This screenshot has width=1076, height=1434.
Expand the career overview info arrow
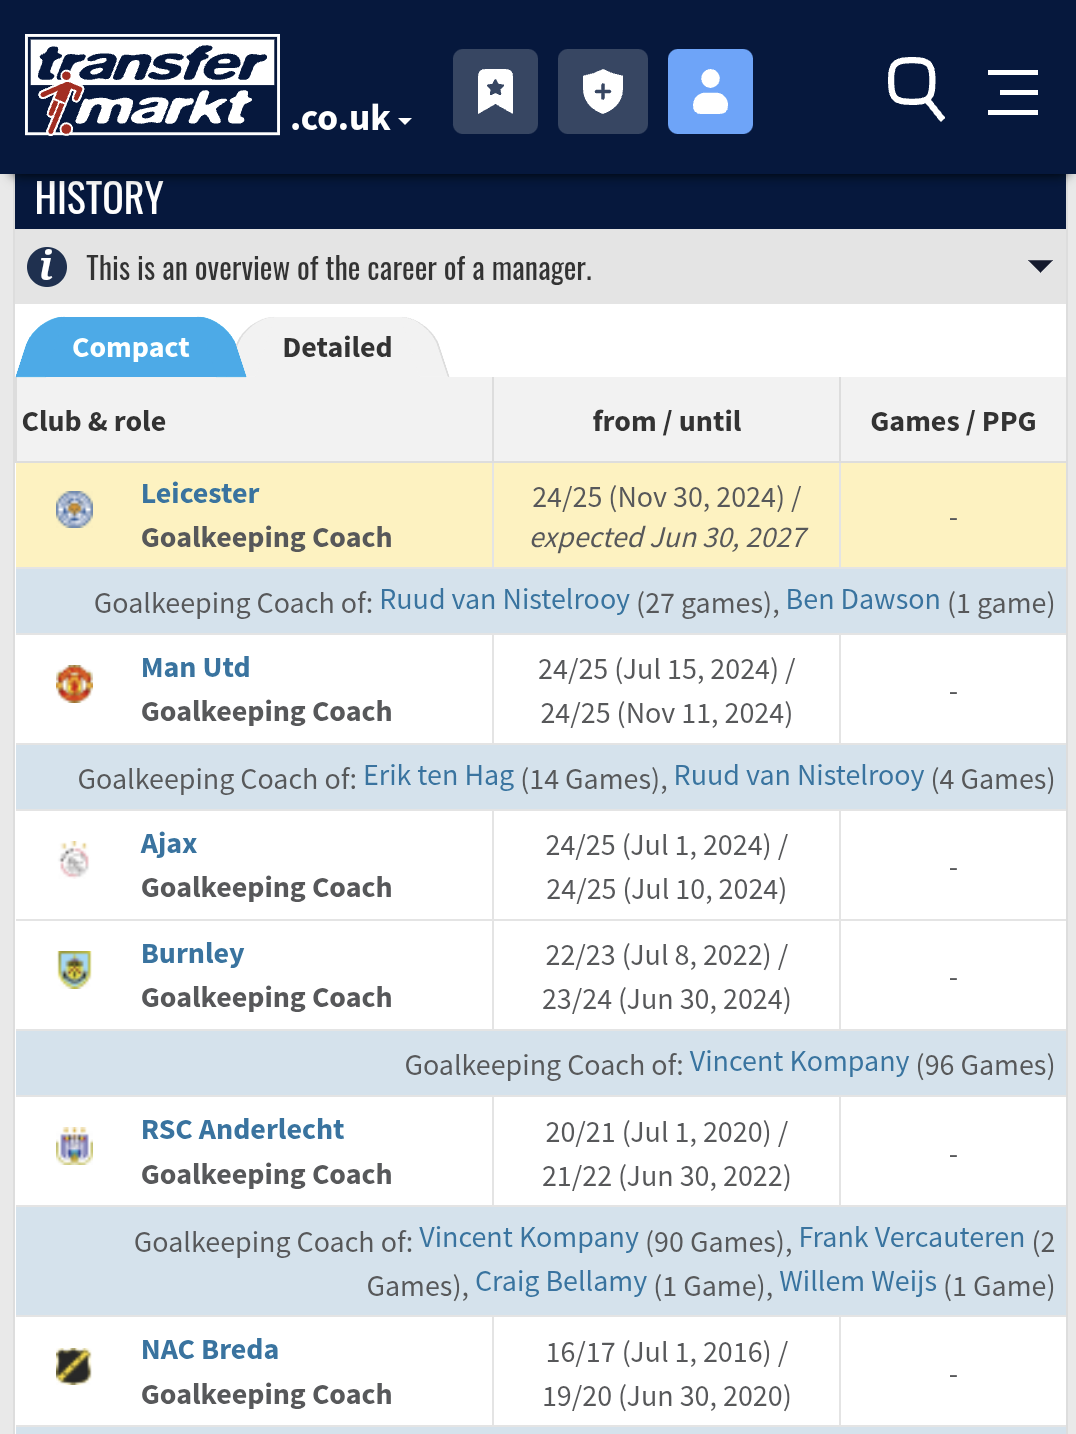(1040, 266)
